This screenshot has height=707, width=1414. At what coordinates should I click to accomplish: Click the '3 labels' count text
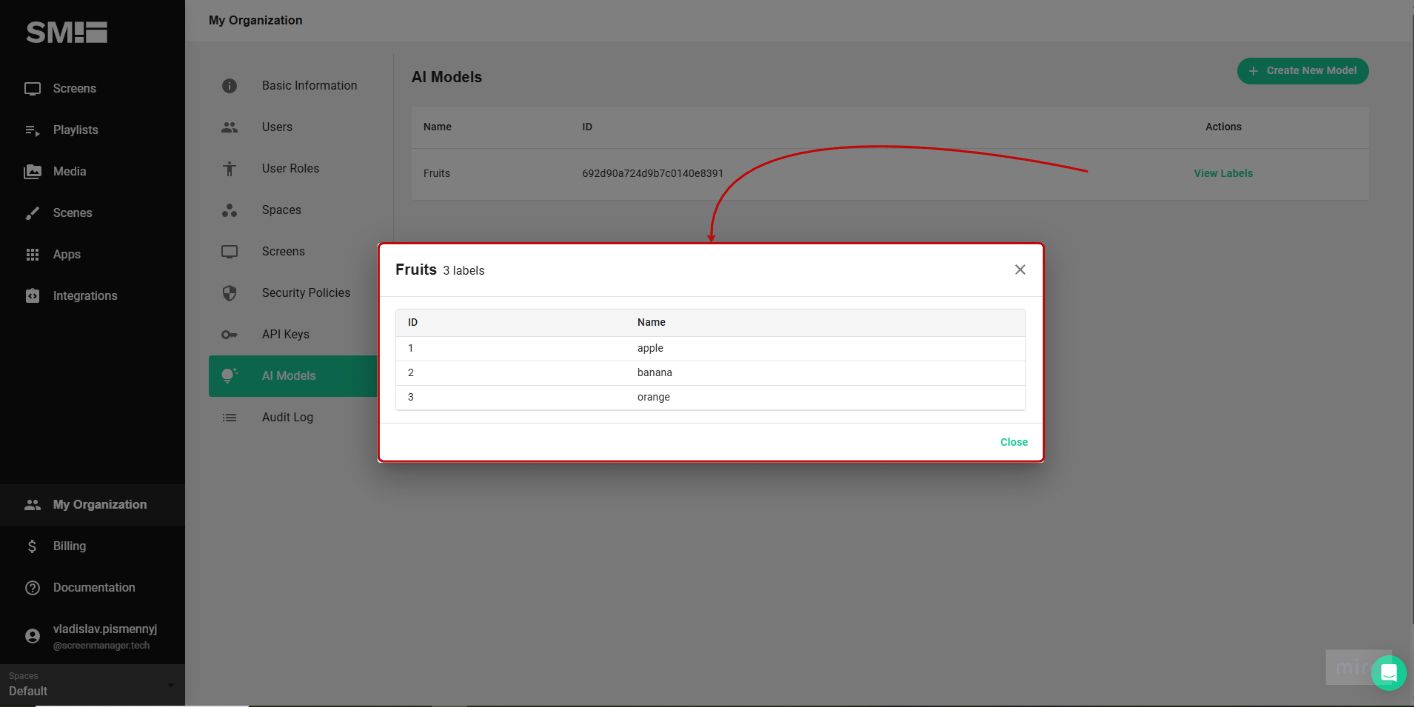coord(463,271)
